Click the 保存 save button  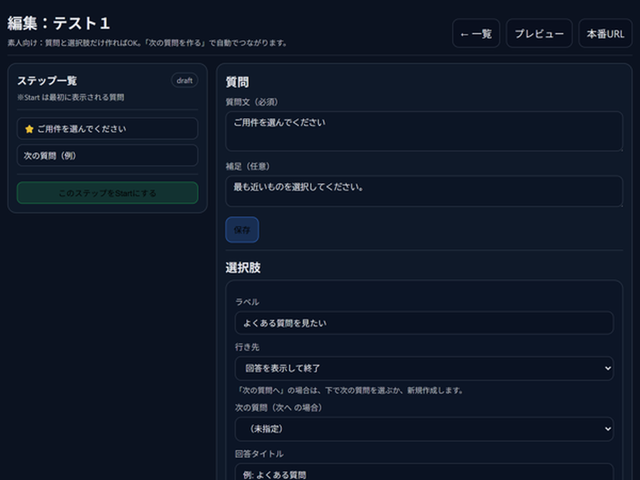pyautogui.click(x=242, y=230)
